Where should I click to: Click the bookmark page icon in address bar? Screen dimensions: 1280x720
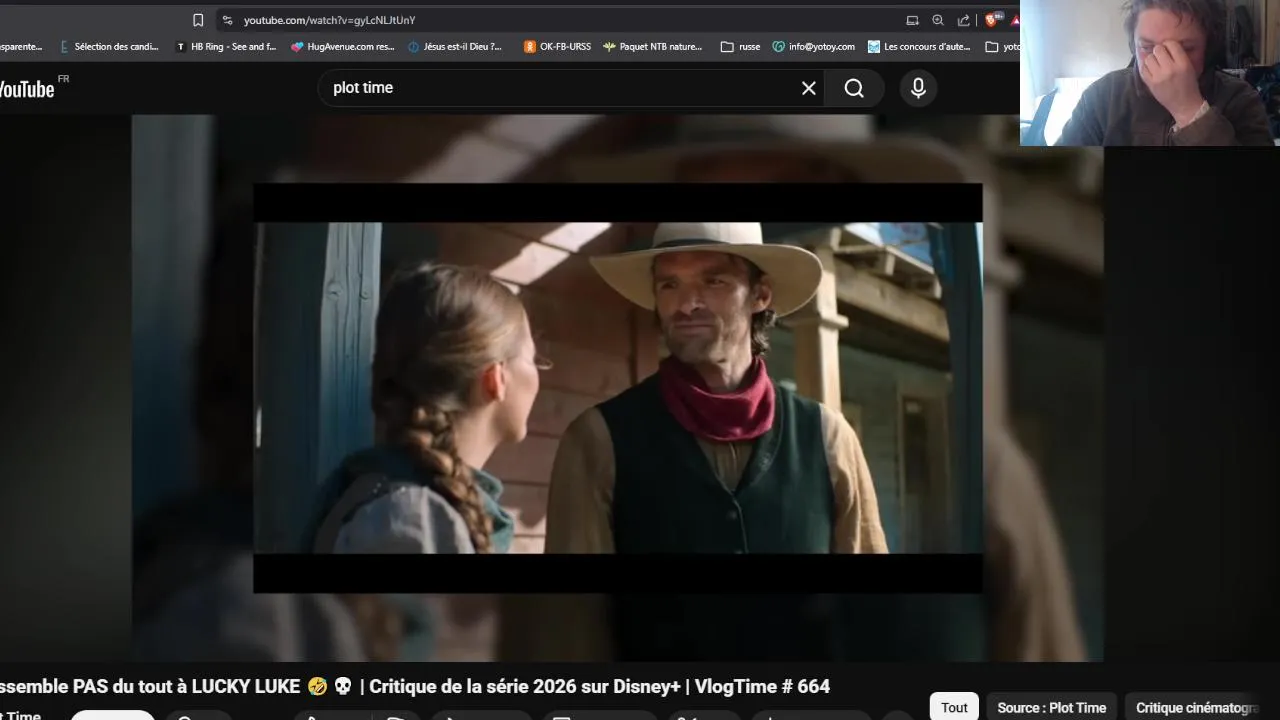coord(198,20)
